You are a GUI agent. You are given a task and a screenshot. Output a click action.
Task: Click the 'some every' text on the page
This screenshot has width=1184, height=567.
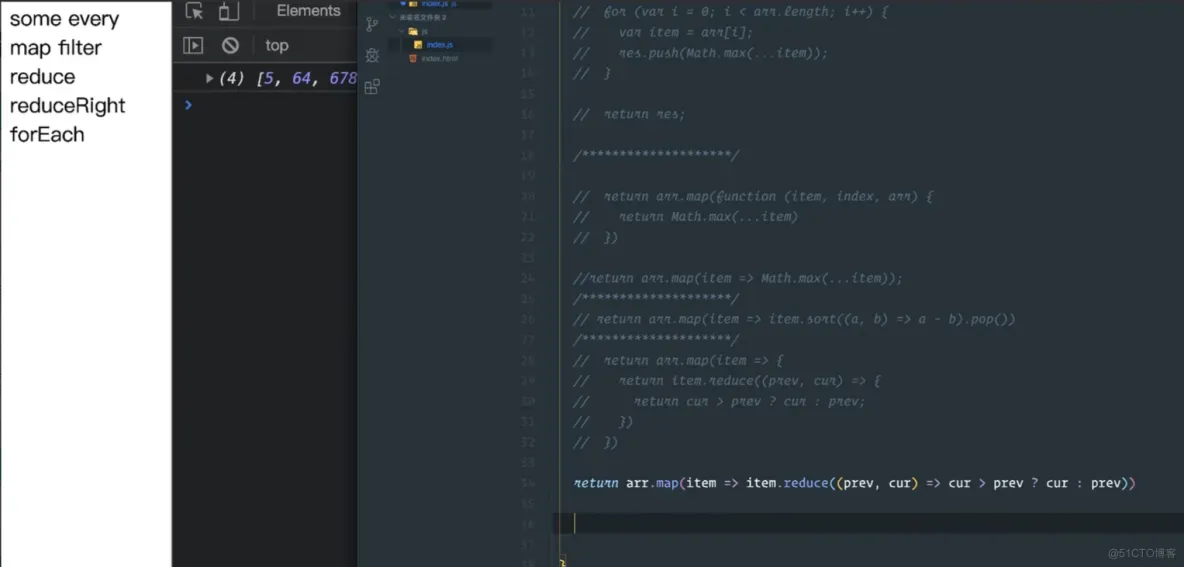pos(64,19)
